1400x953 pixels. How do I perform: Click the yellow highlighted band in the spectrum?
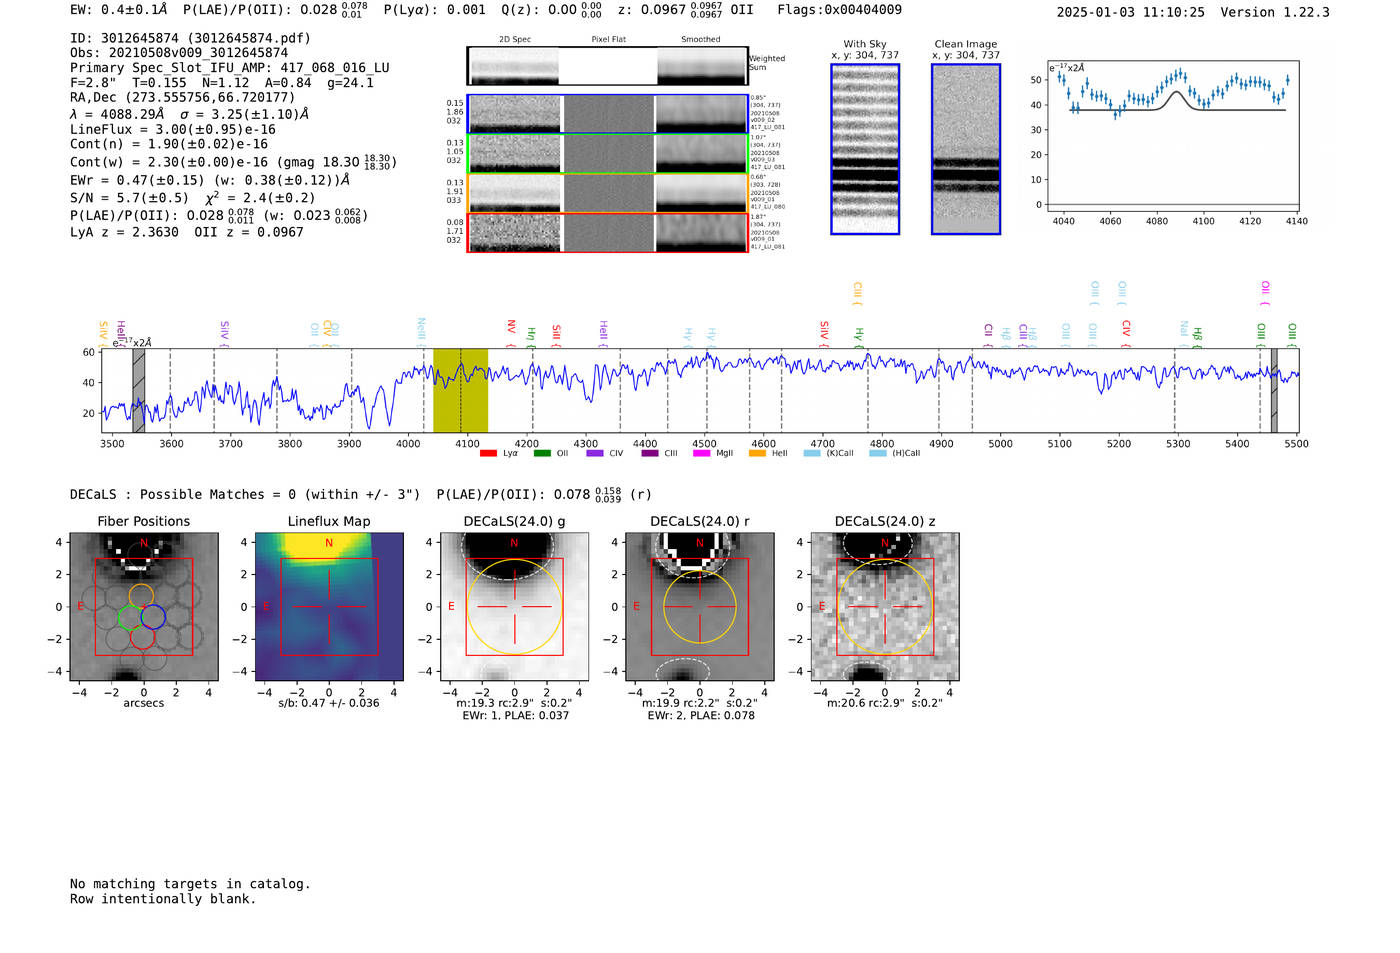[x=460, y=390]
